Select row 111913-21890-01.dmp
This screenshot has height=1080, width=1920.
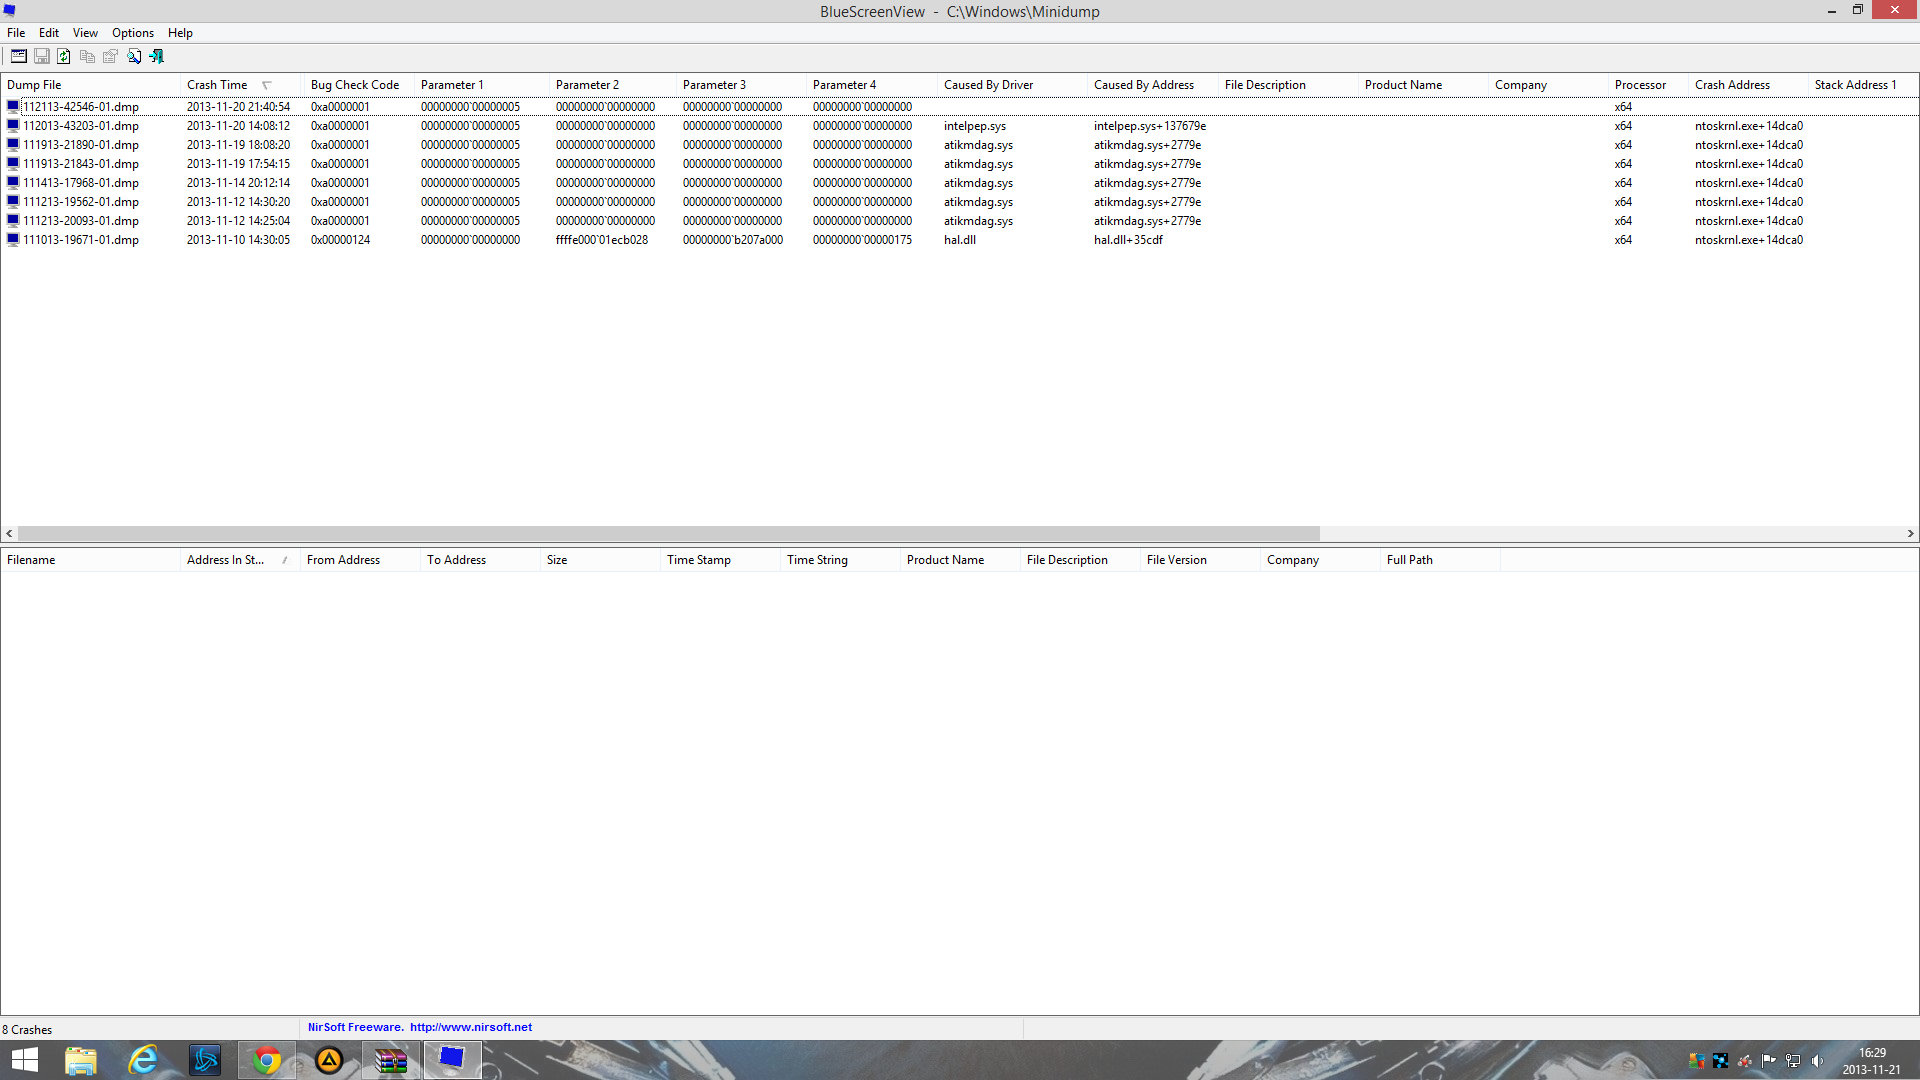pyautogui.click(x=960, y=145)
